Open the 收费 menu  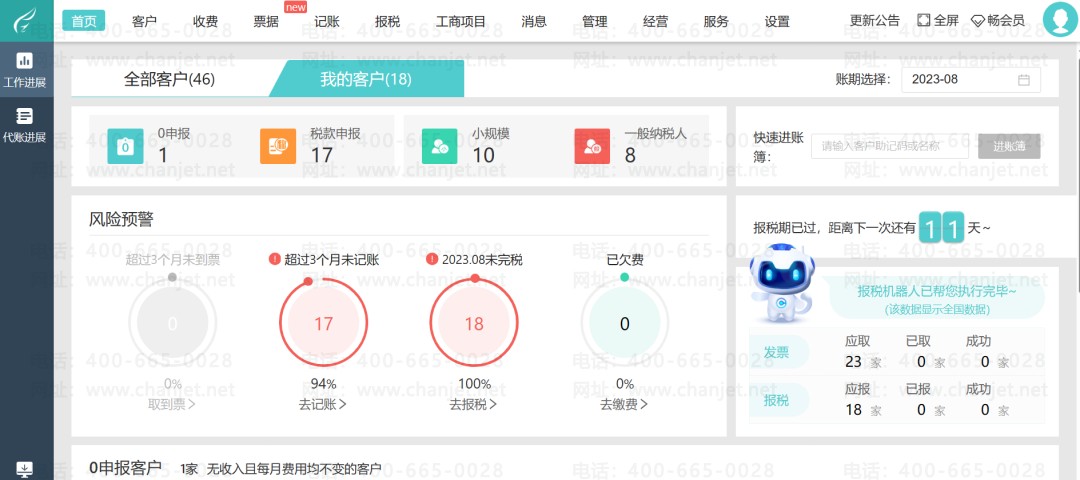click(x=205, y=21)
